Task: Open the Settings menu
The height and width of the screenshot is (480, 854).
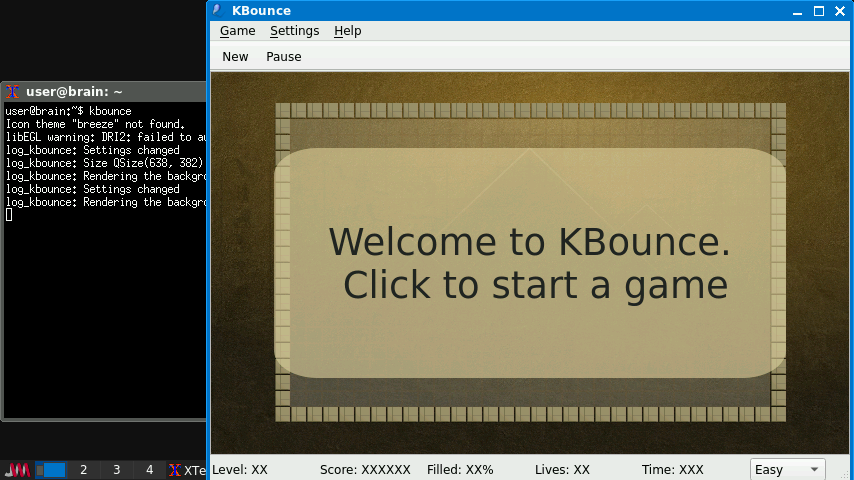Action: [294, 31]
